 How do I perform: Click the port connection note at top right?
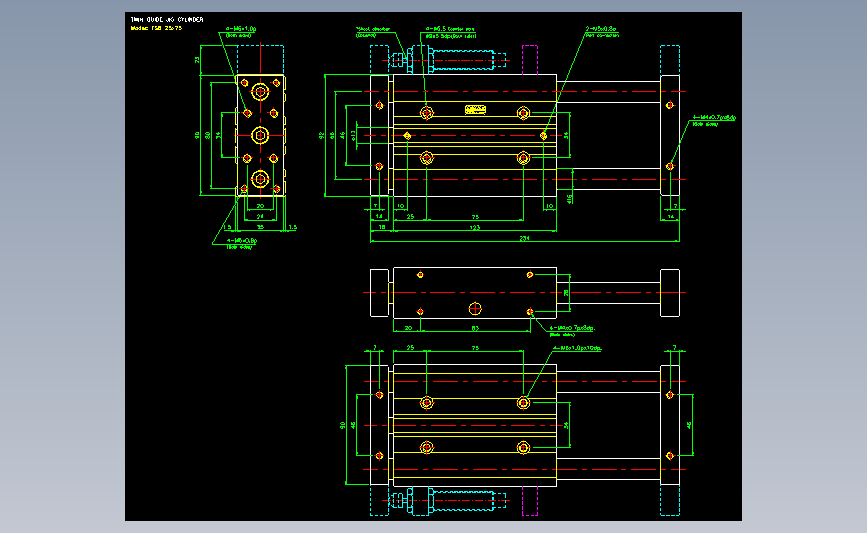602,32
